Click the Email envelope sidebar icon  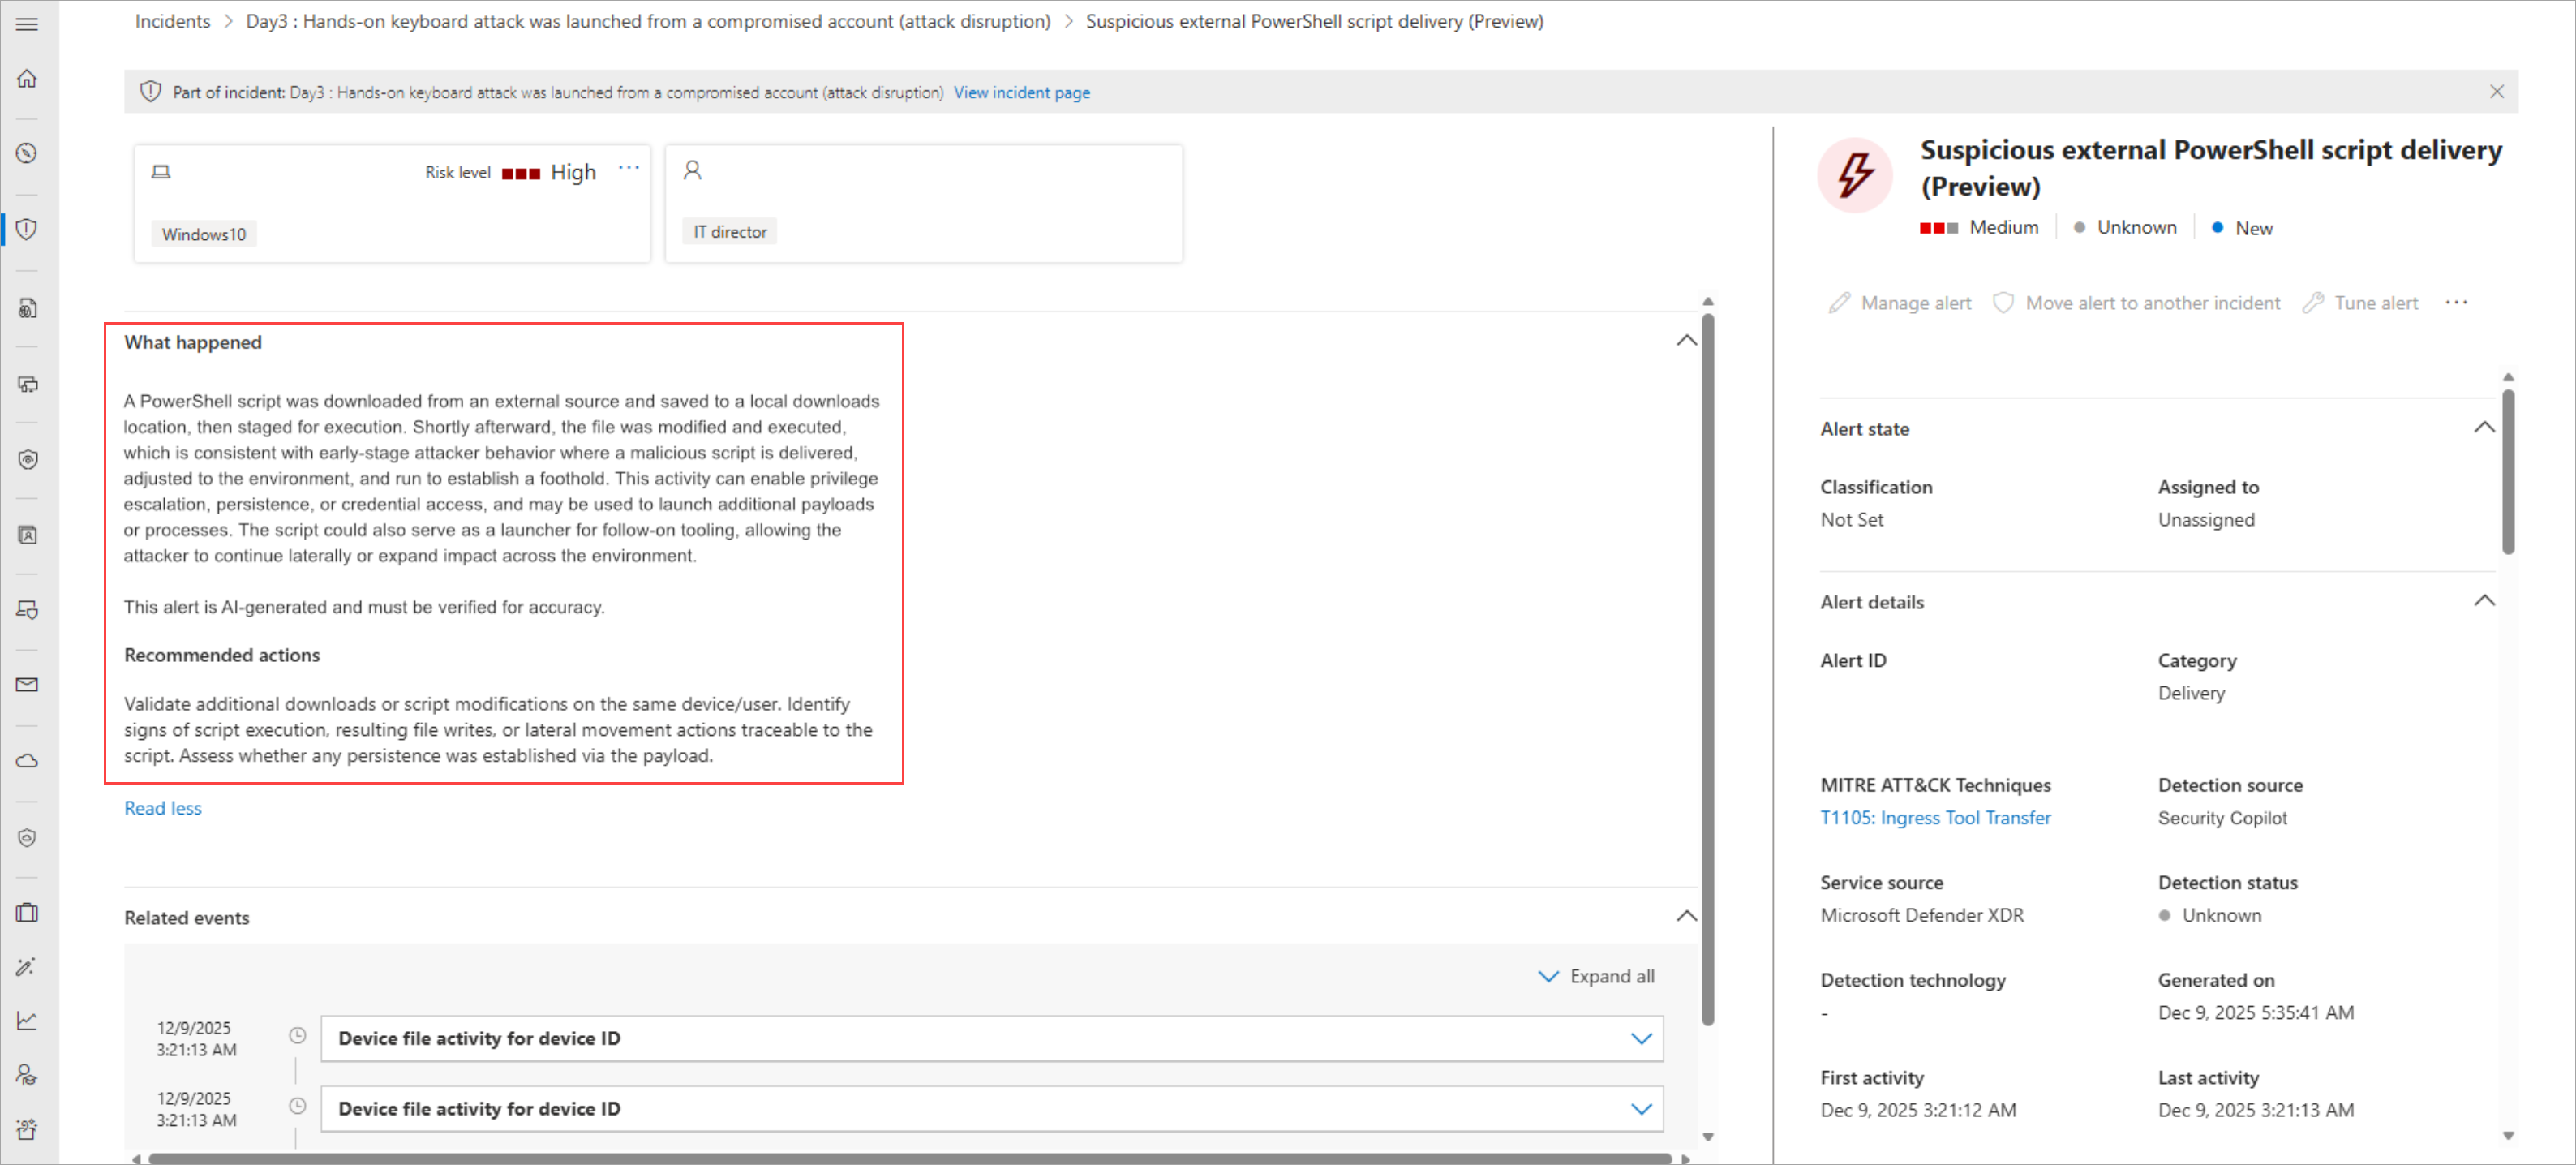[27, 685]
